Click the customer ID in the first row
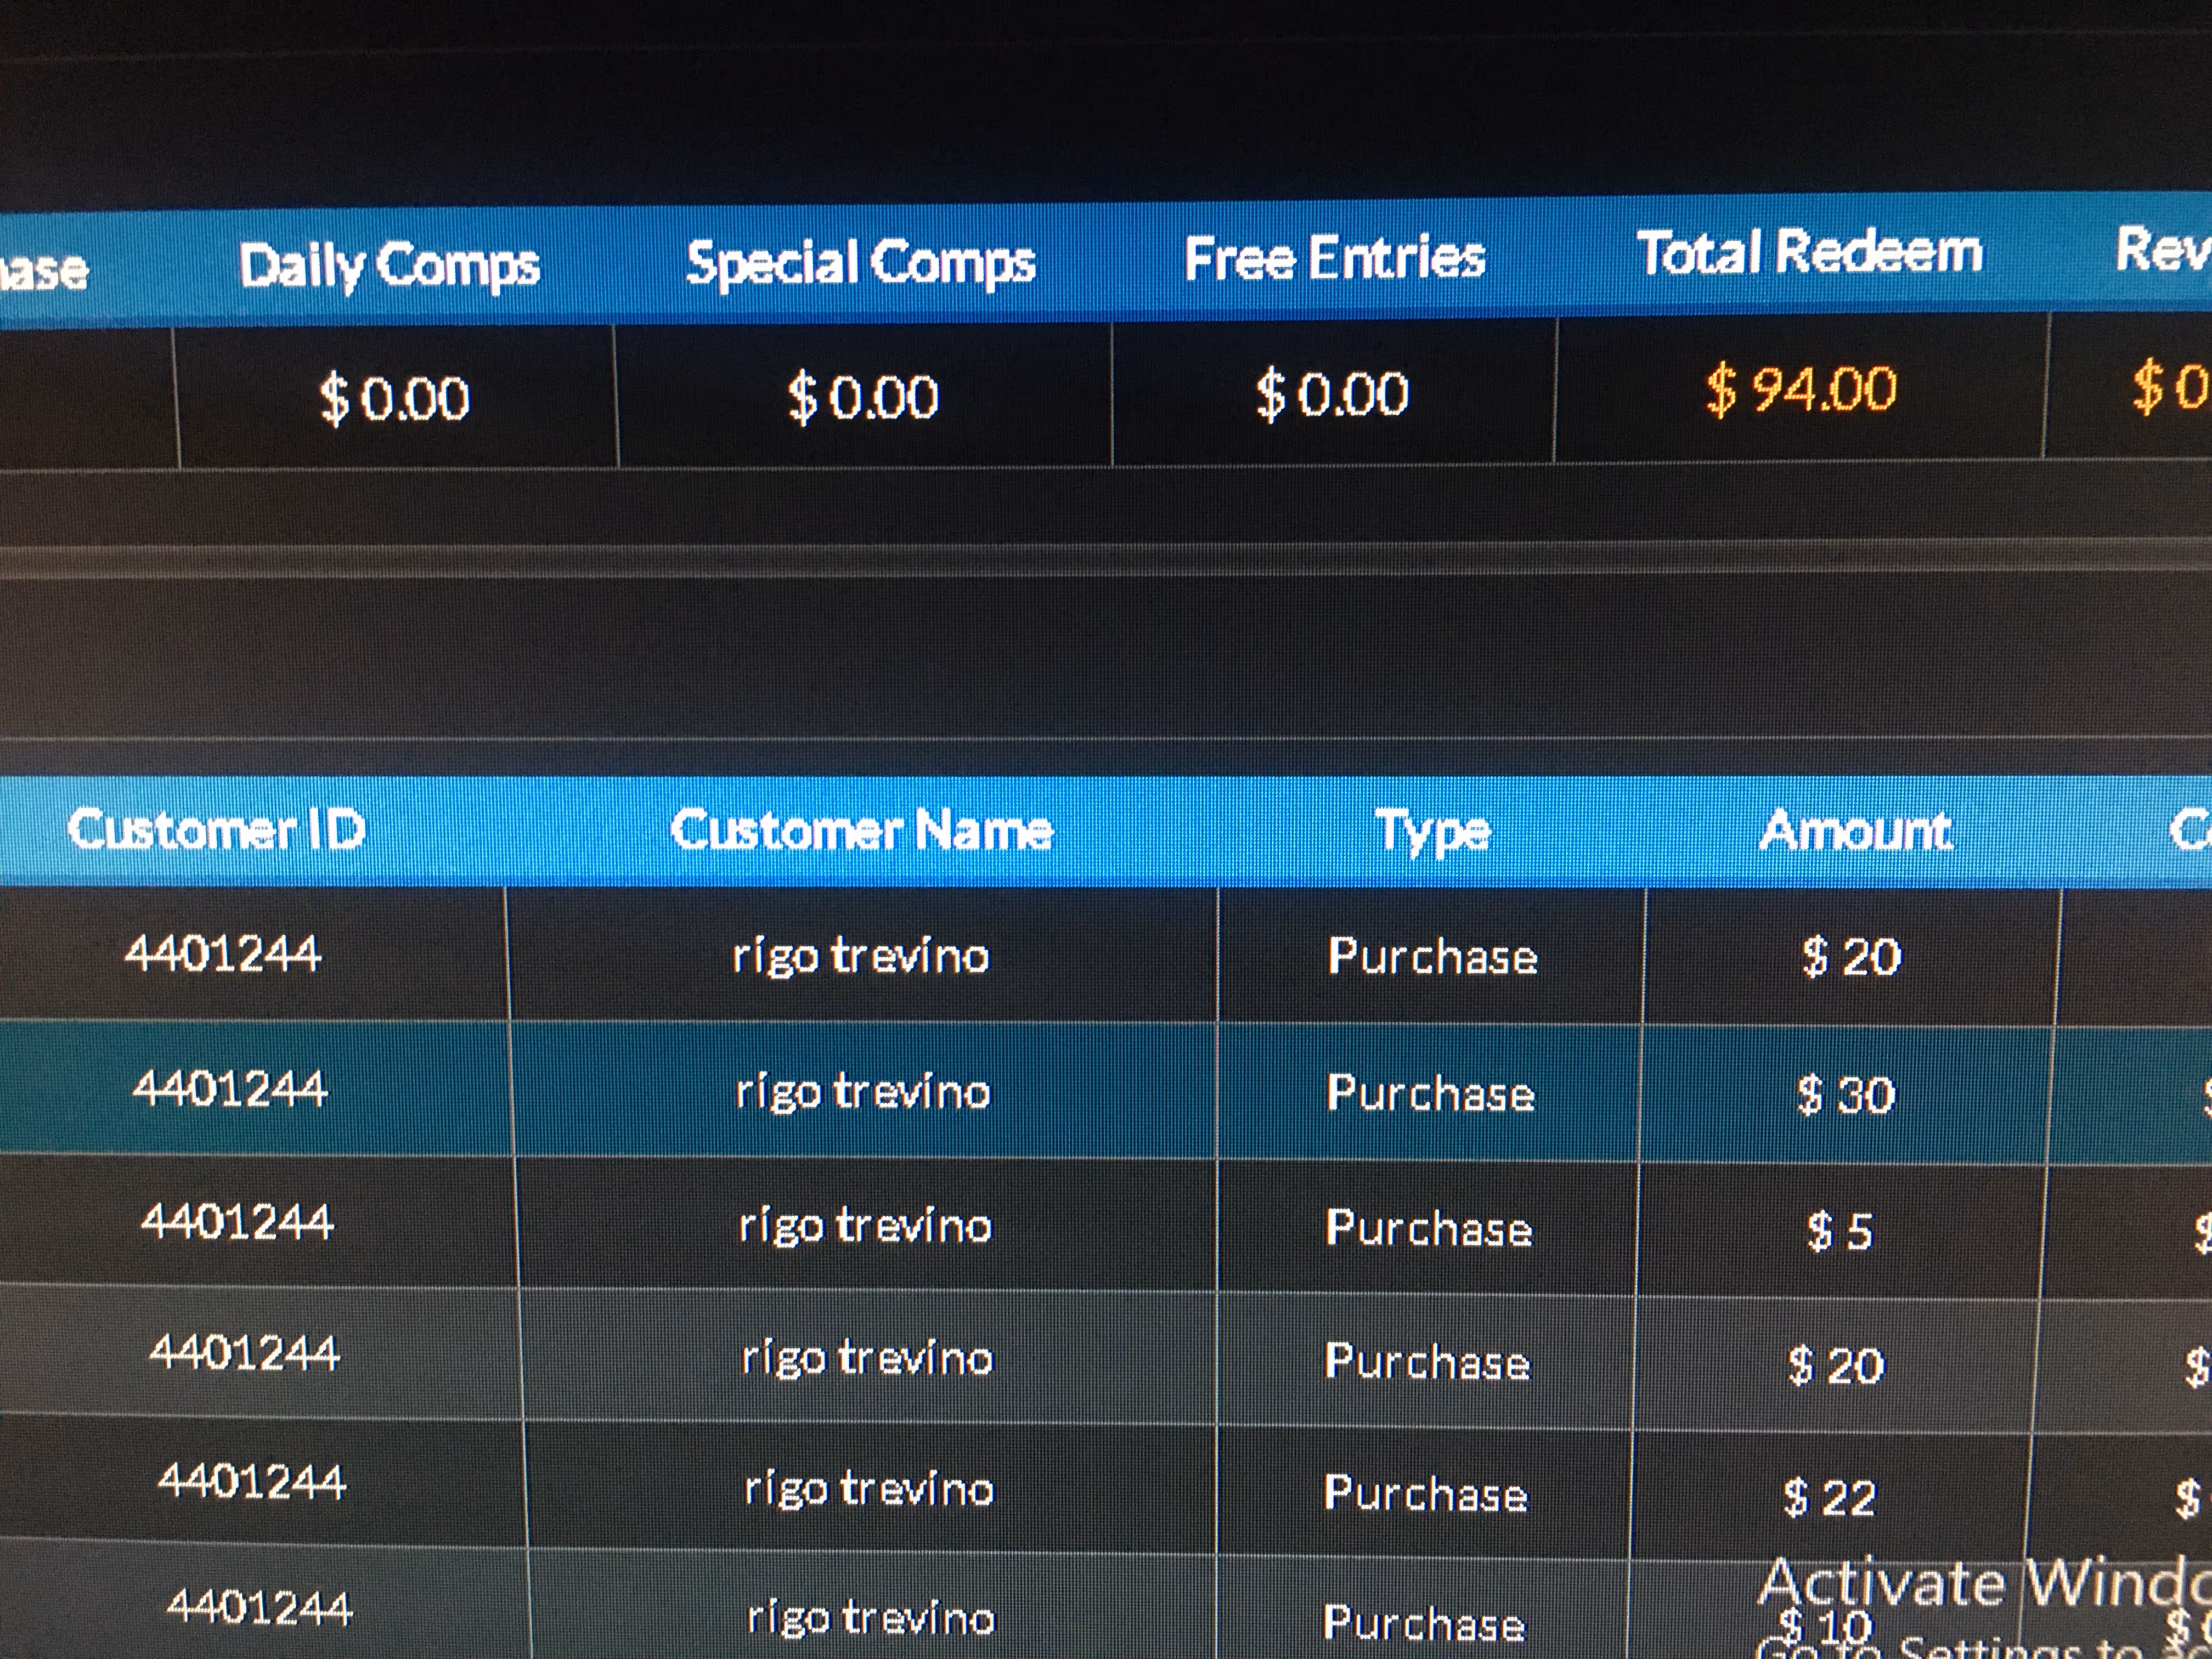This screenshot has width=2212, height=1659. [223, 953]
